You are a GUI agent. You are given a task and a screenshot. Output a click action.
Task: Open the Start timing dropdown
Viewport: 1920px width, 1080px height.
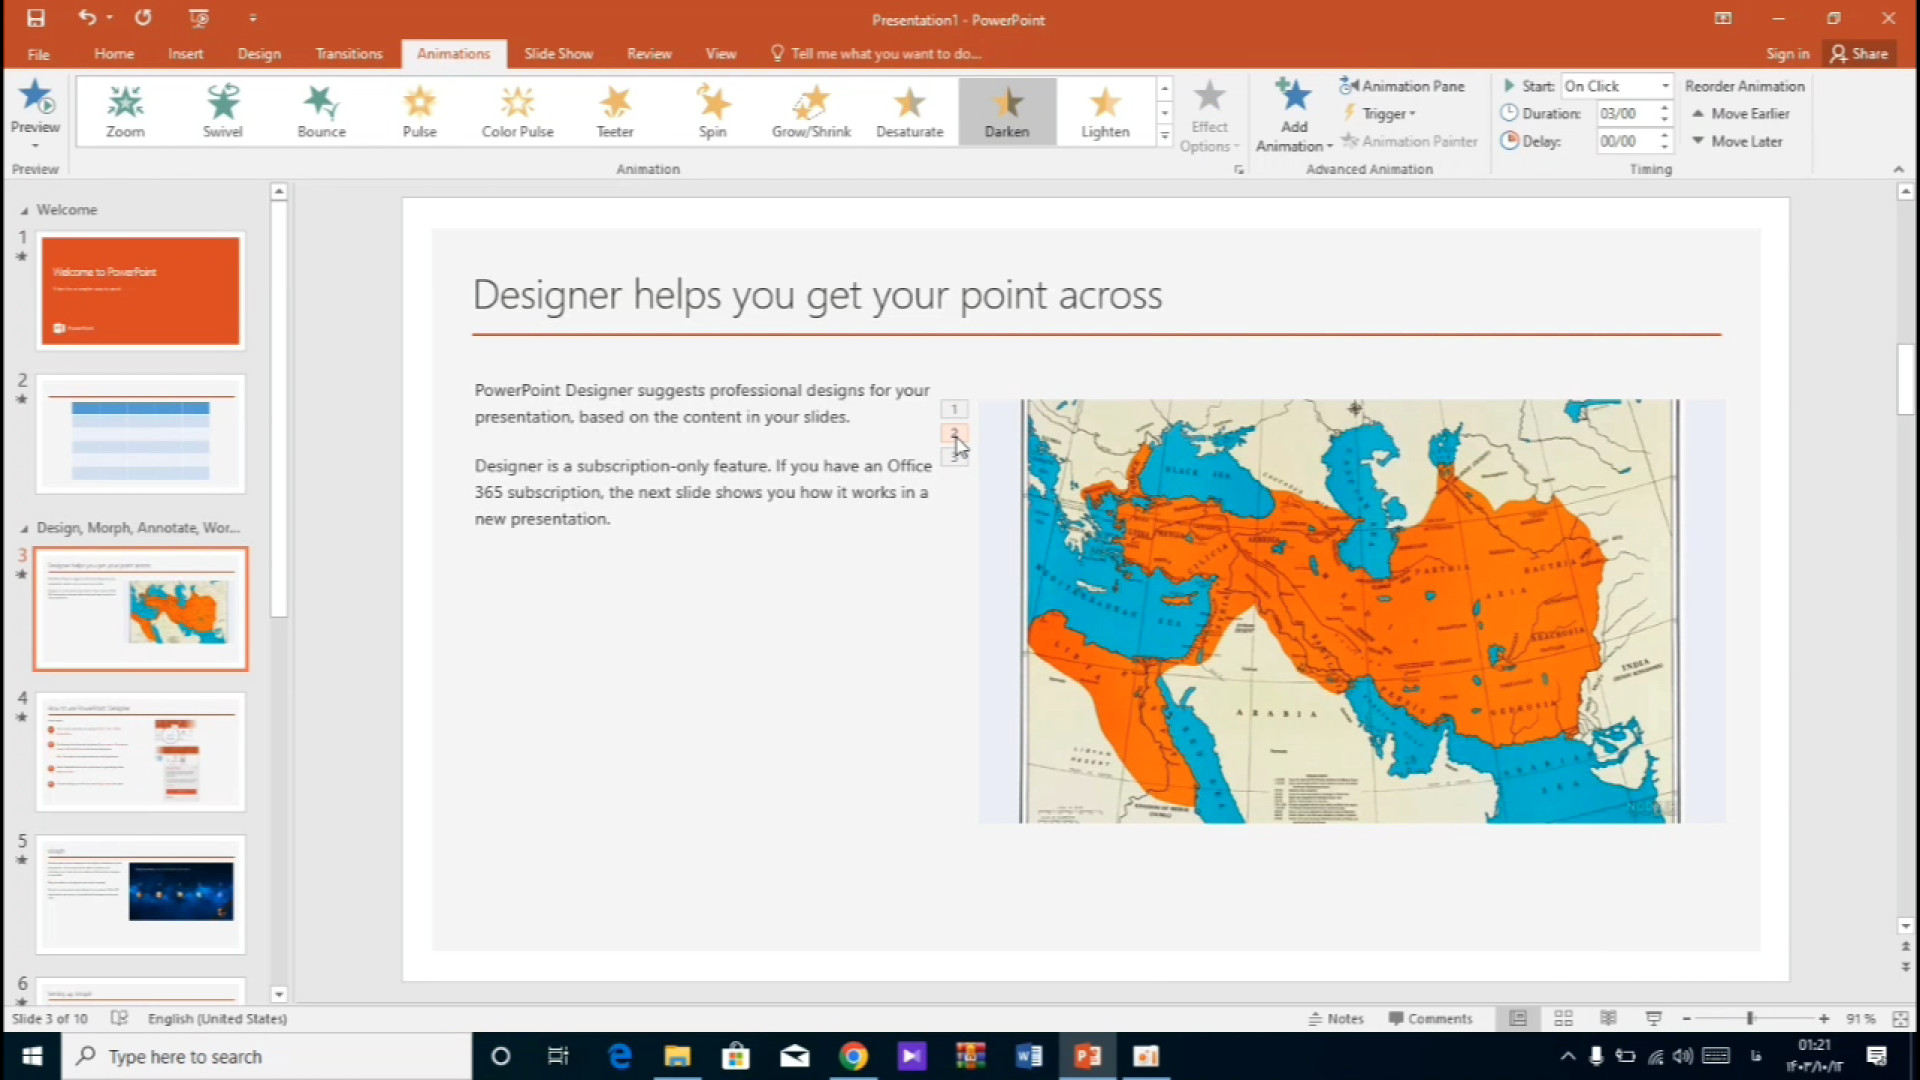1666,86
